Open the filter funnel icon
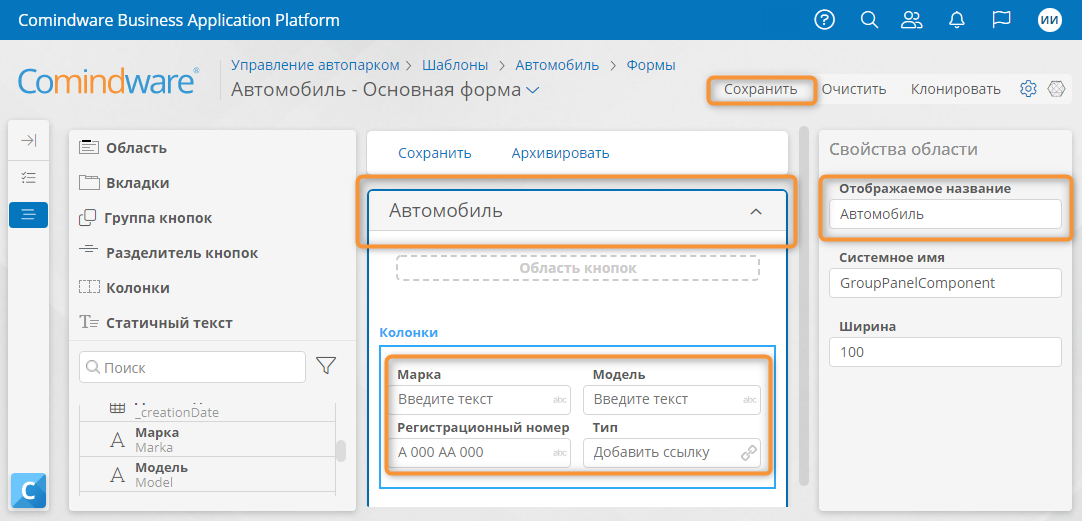Screen dimensions: 1082x521 click(326, 366)
